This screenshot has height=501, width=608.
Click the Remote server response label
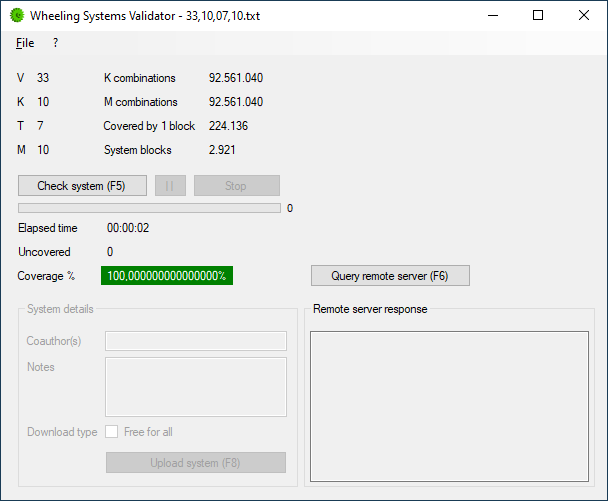click(x=370, y=309)
